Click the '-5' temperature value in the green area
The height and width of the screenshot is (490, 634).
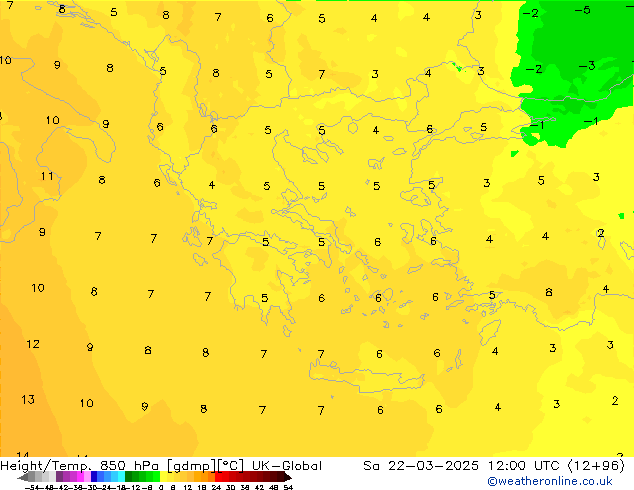pyautogui.click(x=582, y=10)
